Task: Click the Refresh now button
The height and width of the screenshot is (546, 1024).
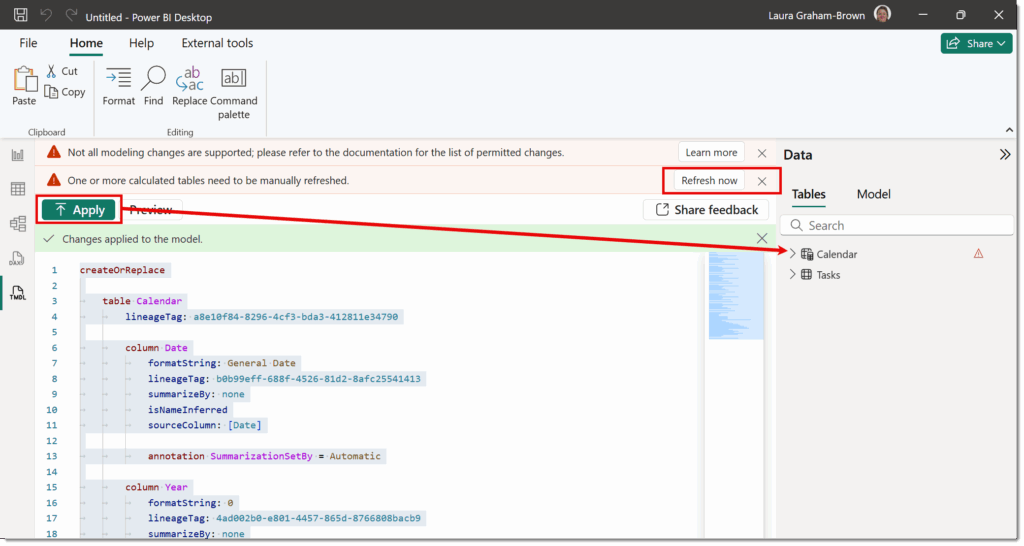Action: [709, 180]
